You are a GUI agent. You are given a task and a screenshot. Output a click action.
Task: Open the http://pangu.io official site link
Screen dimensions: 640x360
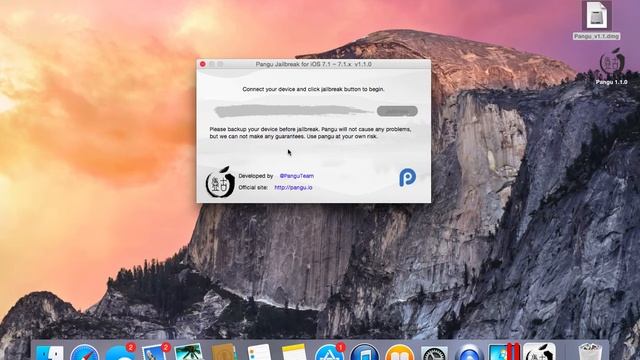(x=293, y=187)
